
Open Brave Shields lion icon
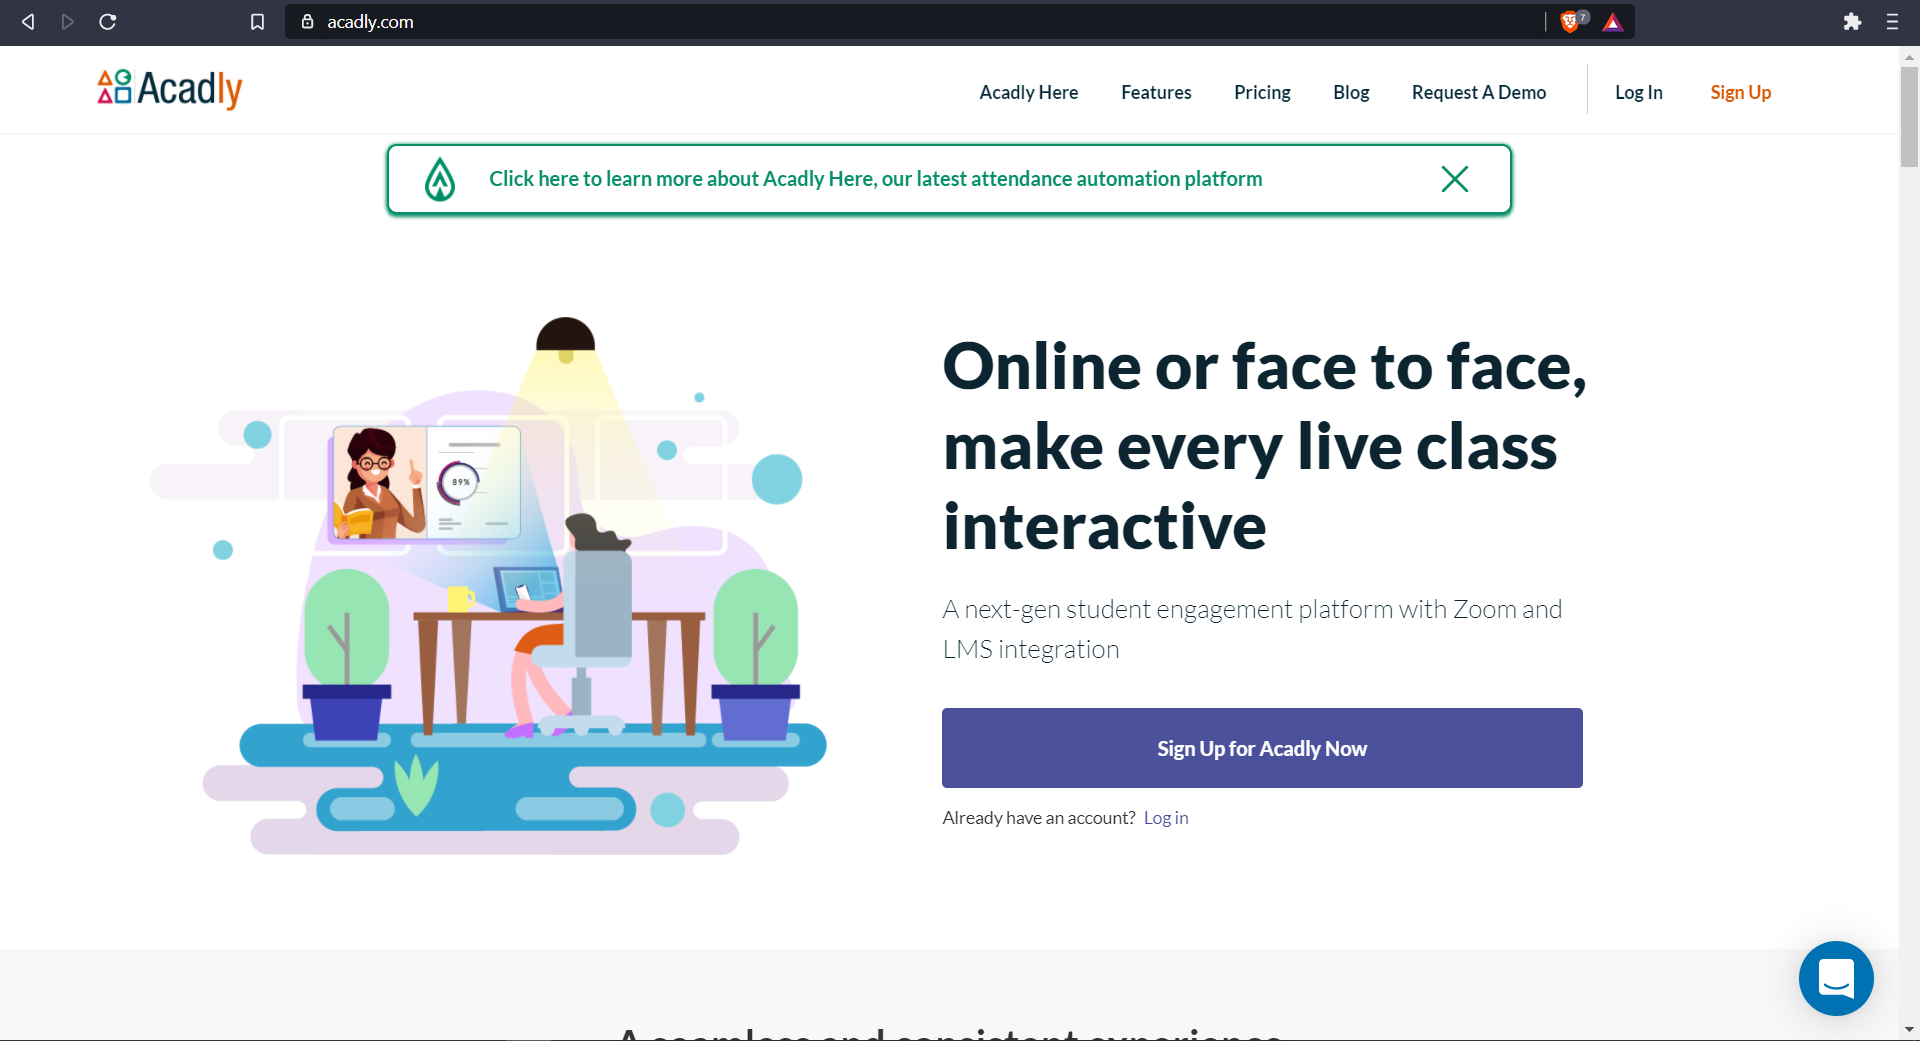pyautogui.click(x=1569, y=22)
